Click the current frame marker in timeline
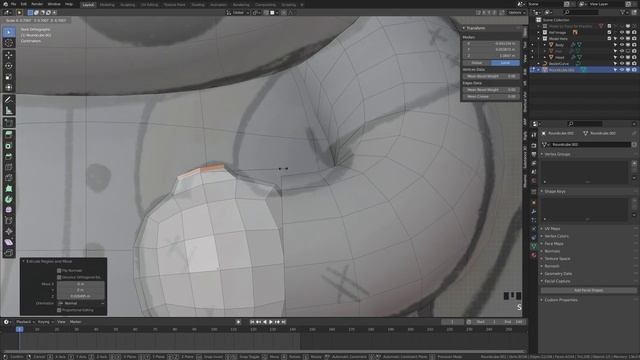 tap(20, 329)
